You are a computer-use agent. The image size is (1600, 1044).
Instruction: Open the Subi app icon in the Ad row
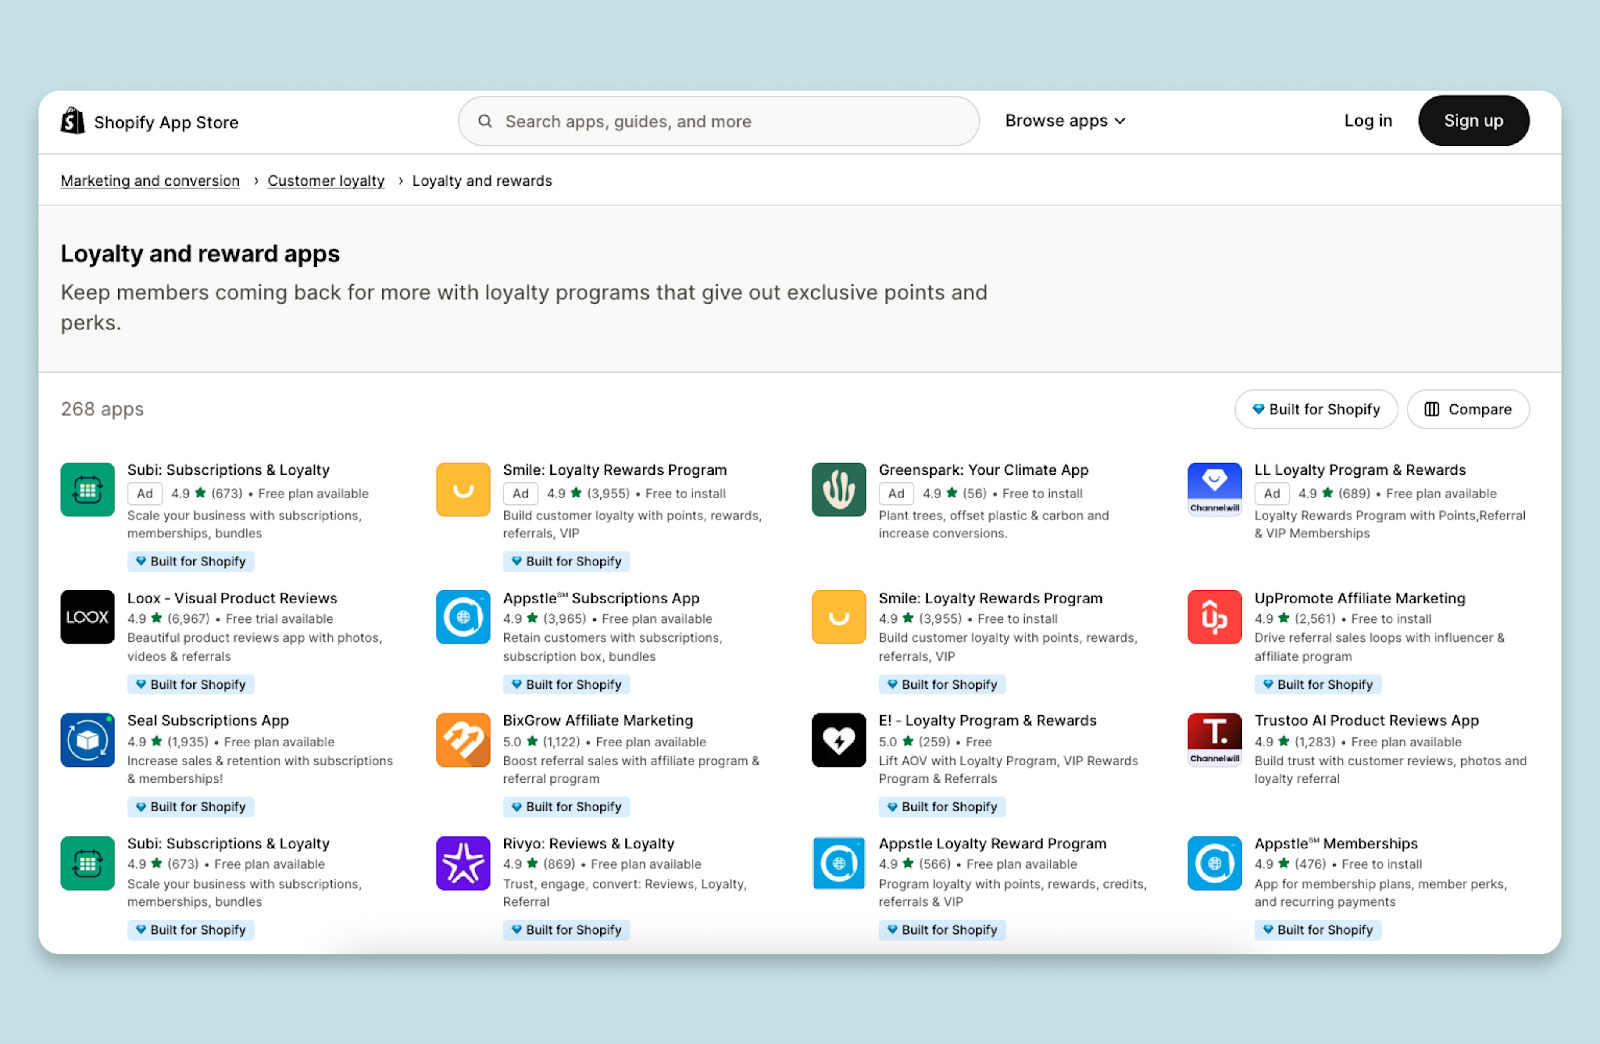coord(87,489)
